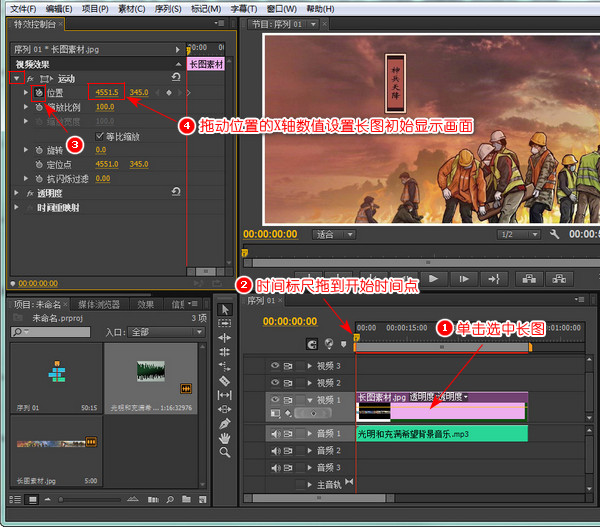Click the Lift button in program monitor
600x527 pixels.
529,279
